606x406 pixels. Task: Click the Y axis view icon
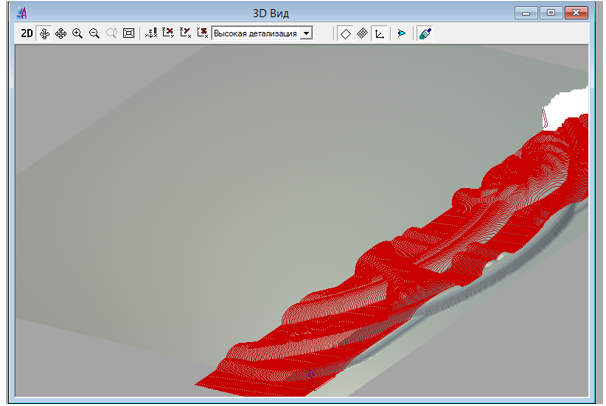click(185, 33)
